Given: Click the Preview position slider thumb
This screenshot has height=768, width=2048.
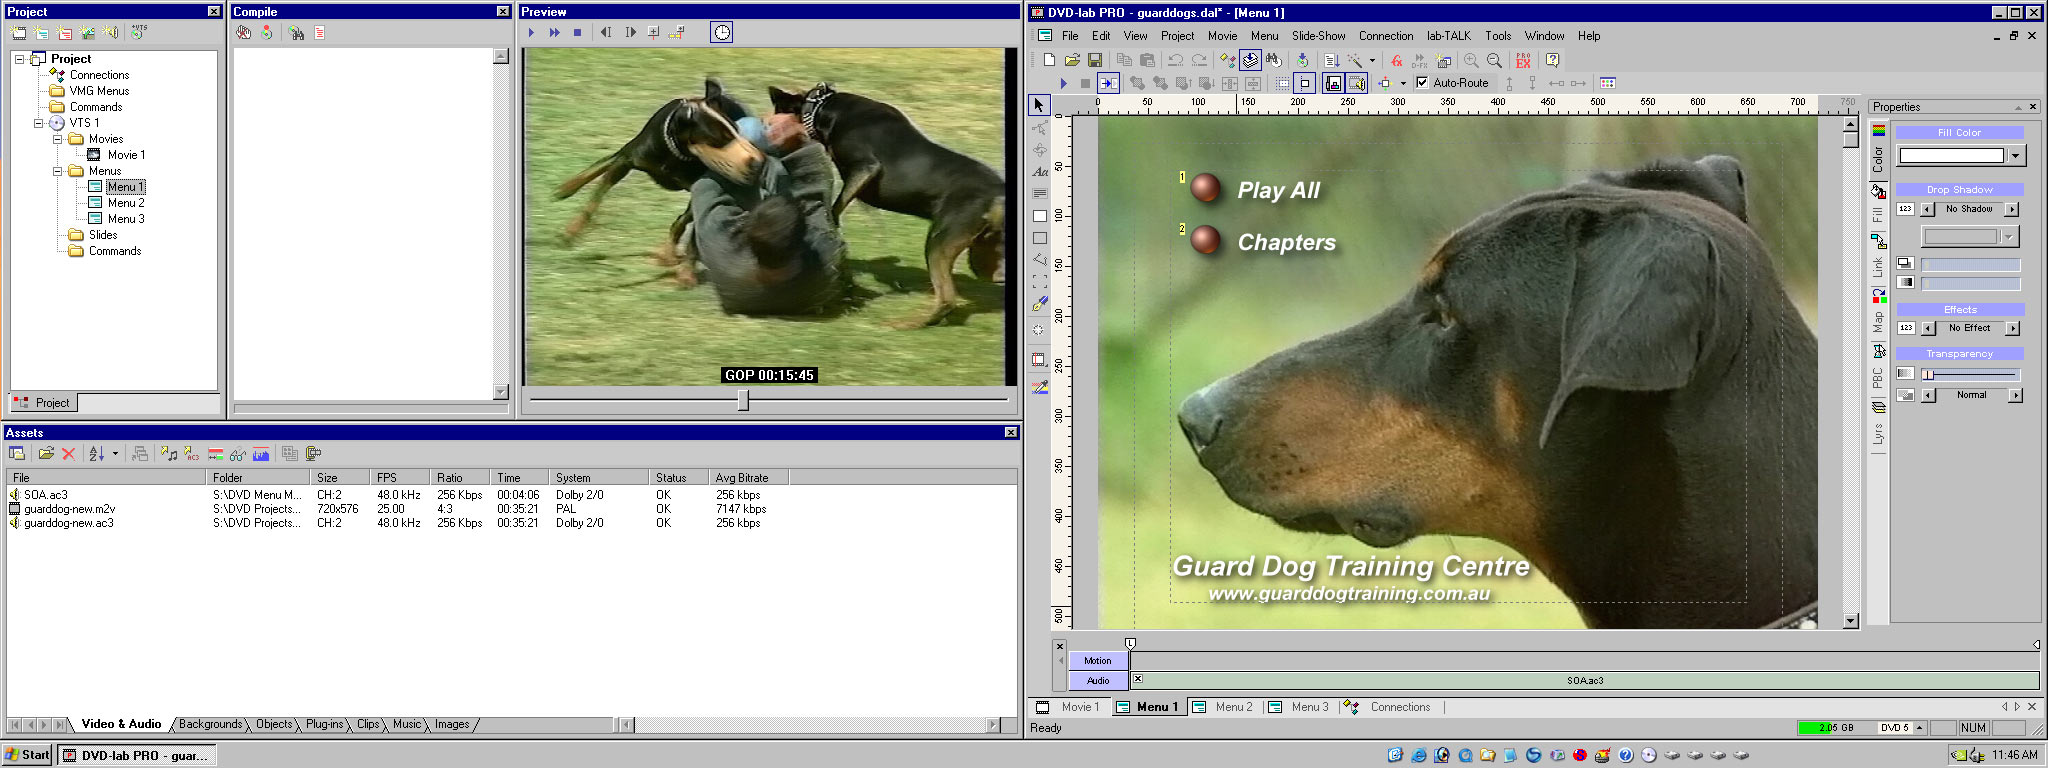Looking at the screenshot, I should click(743, 400).
